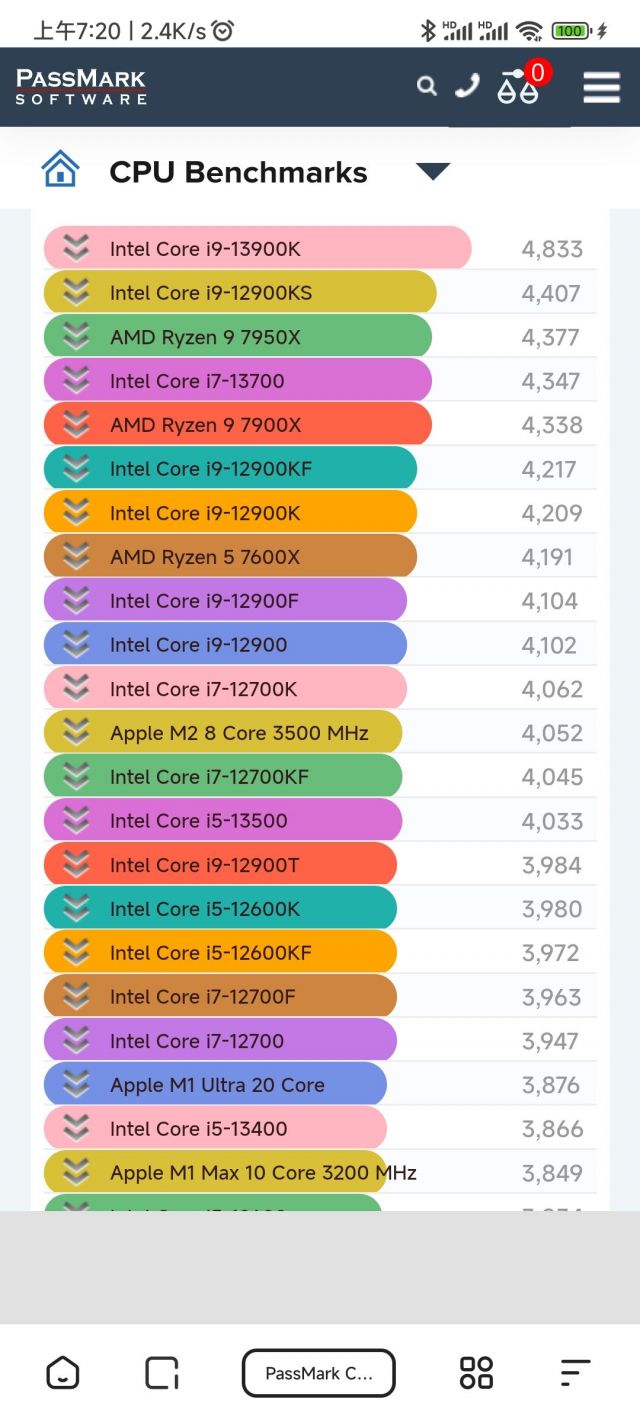Open the hamburger menu
Image resolution: width=640 pixels, height=1422 pixels.
tap(601, 87)
